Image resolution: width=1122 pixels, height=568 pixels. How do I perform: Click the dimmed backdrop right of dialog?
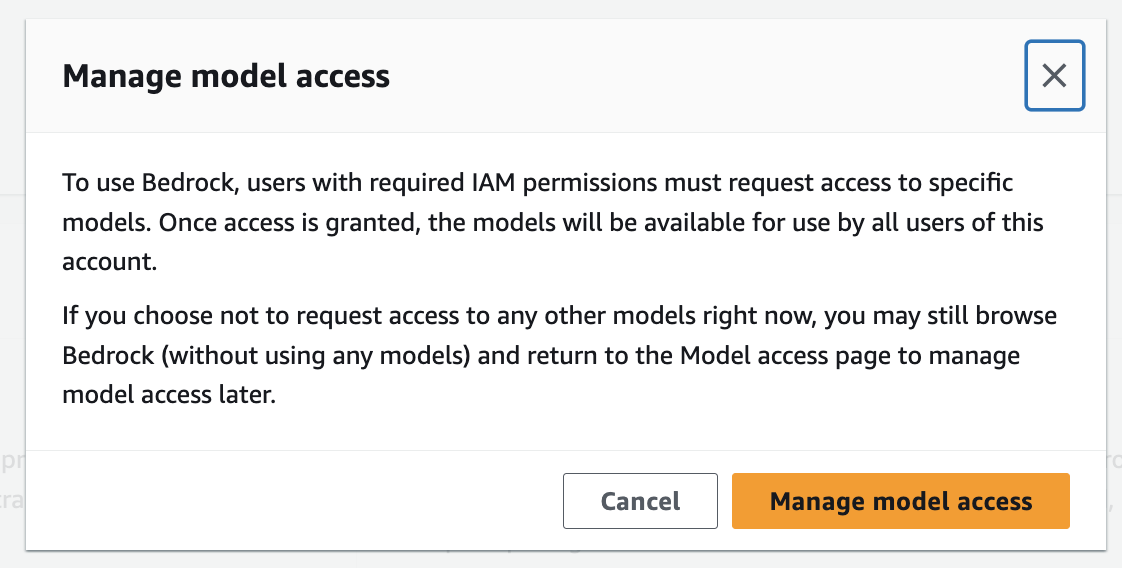point(1114,300)
